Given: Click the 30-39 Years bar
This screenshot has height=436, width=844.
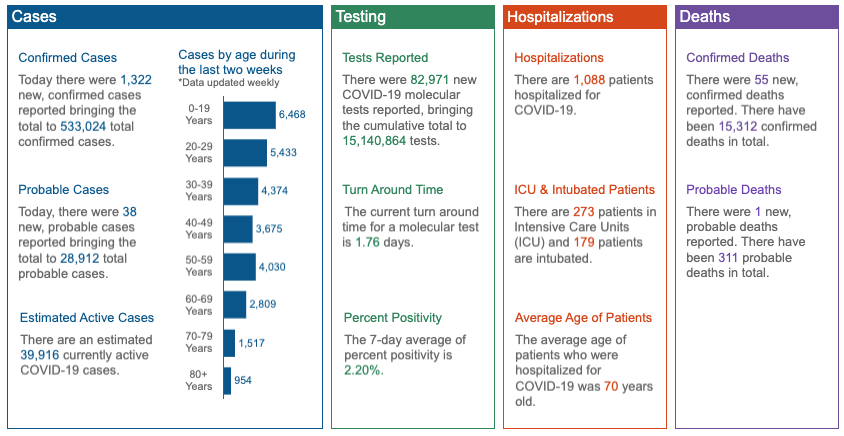Looking at the screenshot, I should 241,191.
